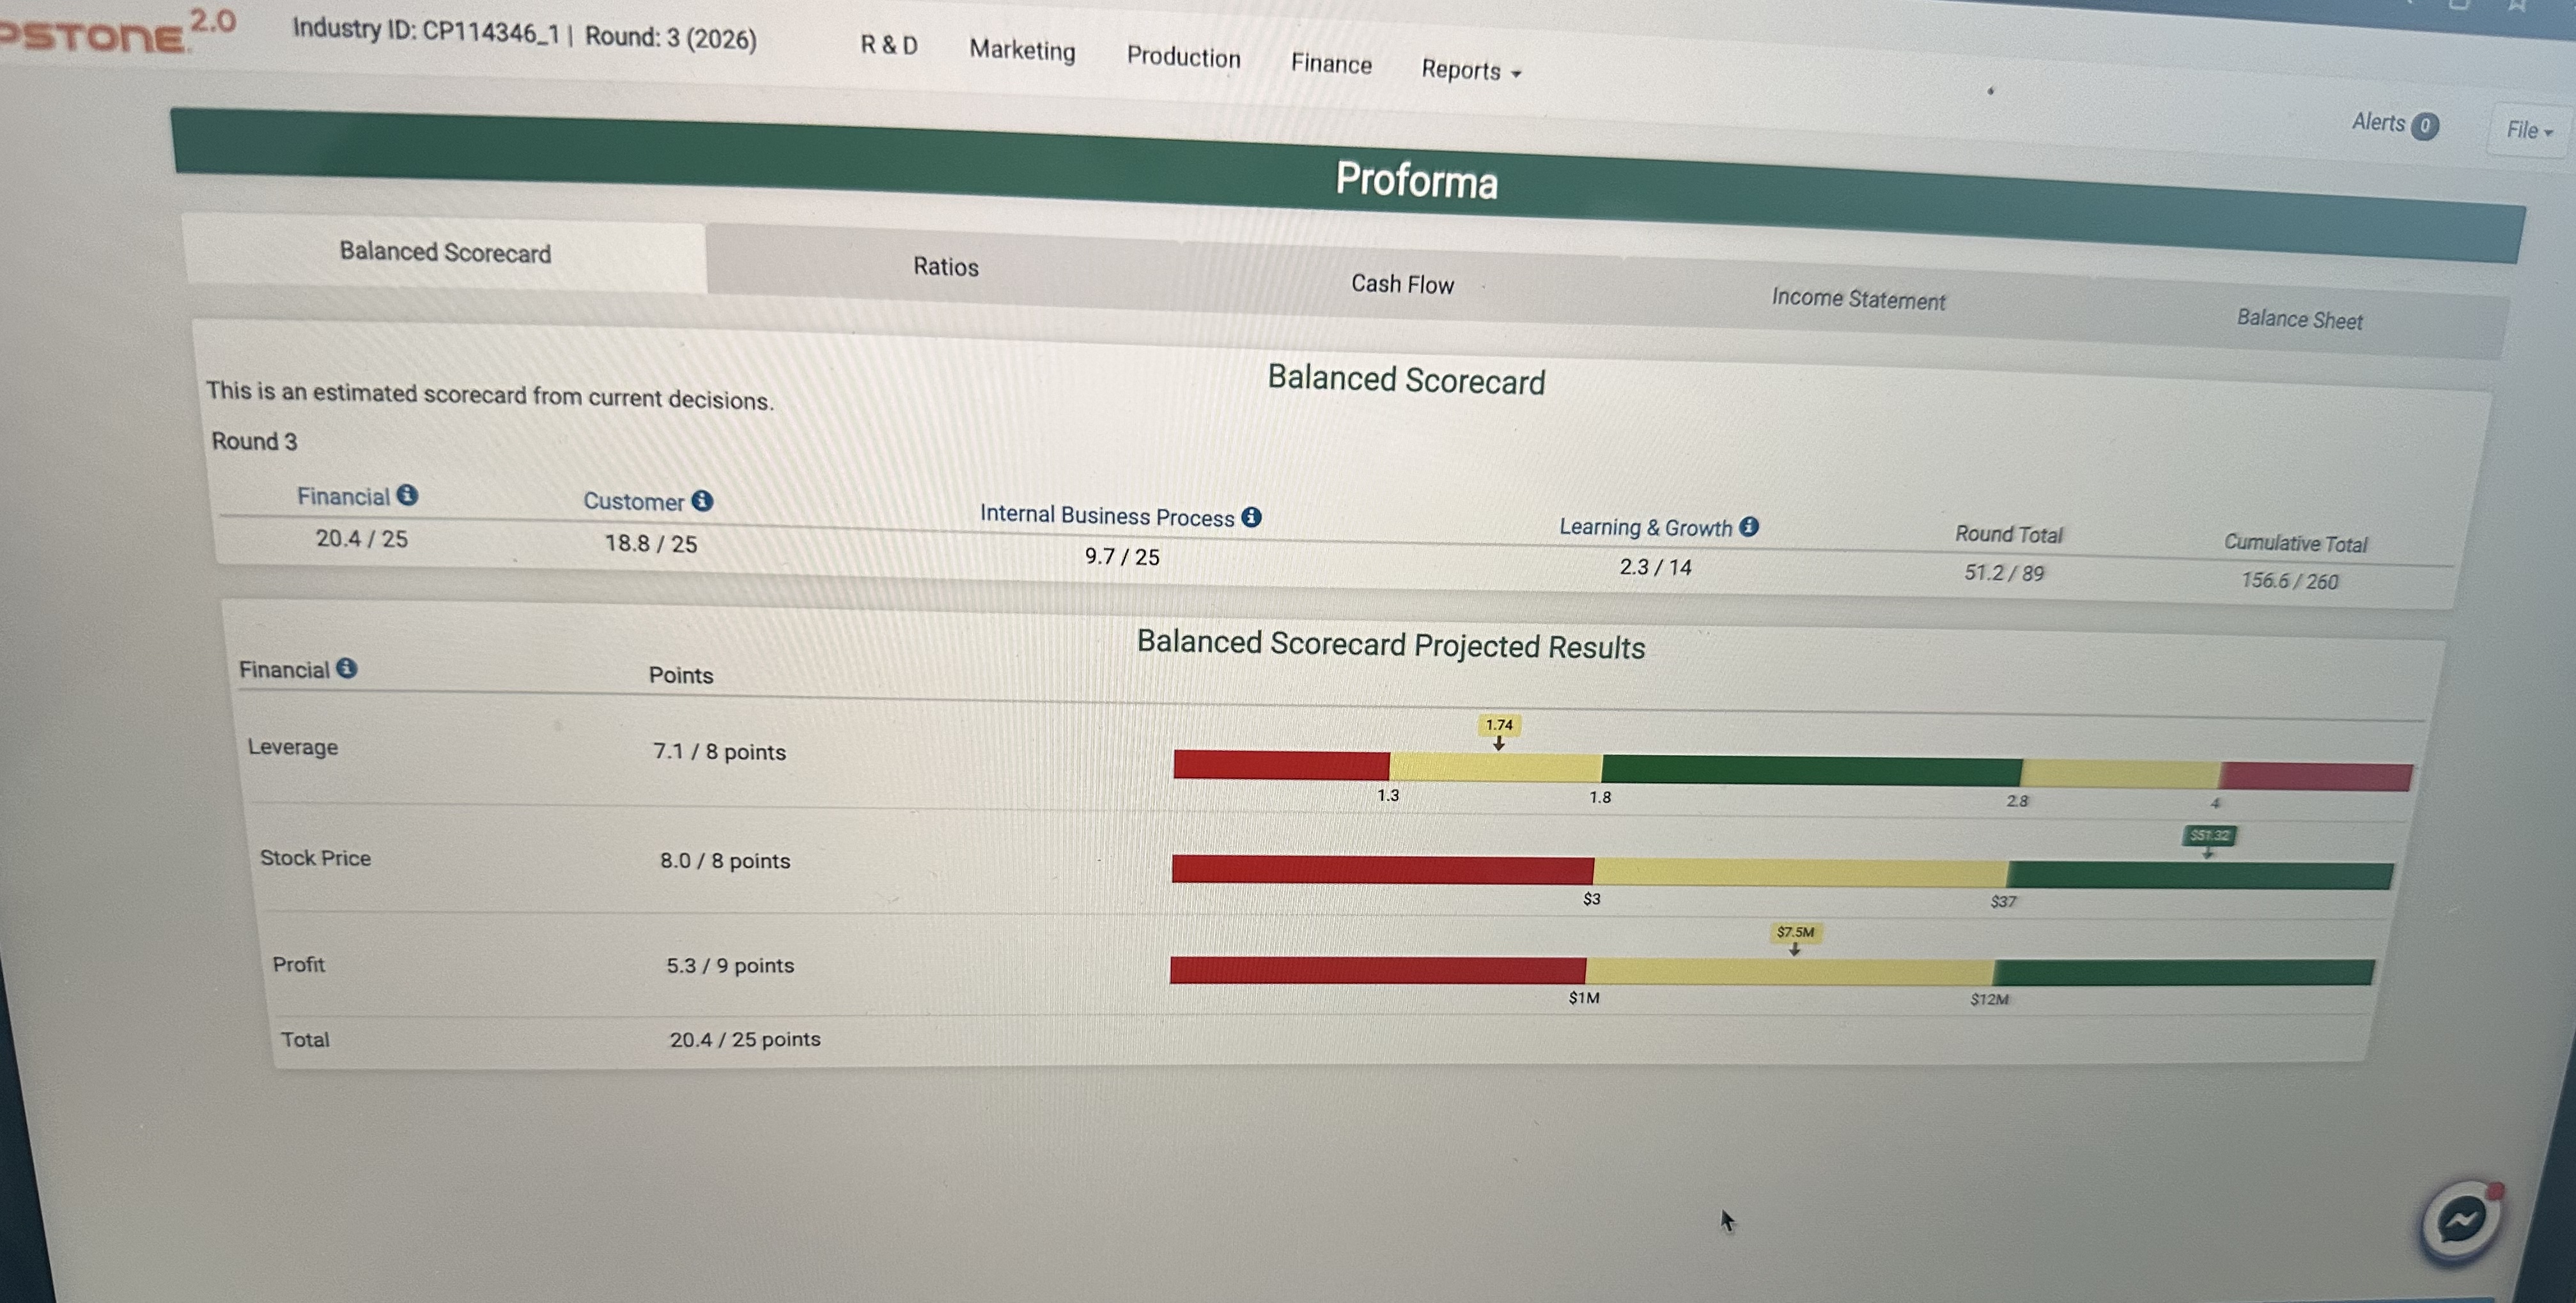Click the Learning & Growth info icon
2576x1303 pixels.
[1748, 526]
